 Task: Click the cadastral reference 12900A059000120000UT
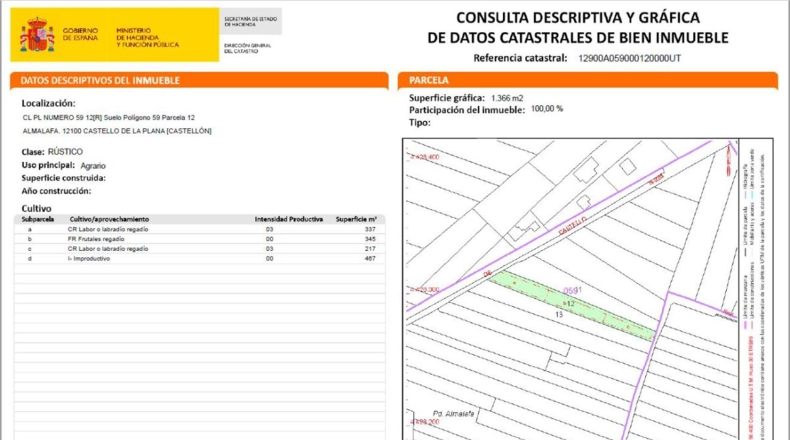(629, 58)
